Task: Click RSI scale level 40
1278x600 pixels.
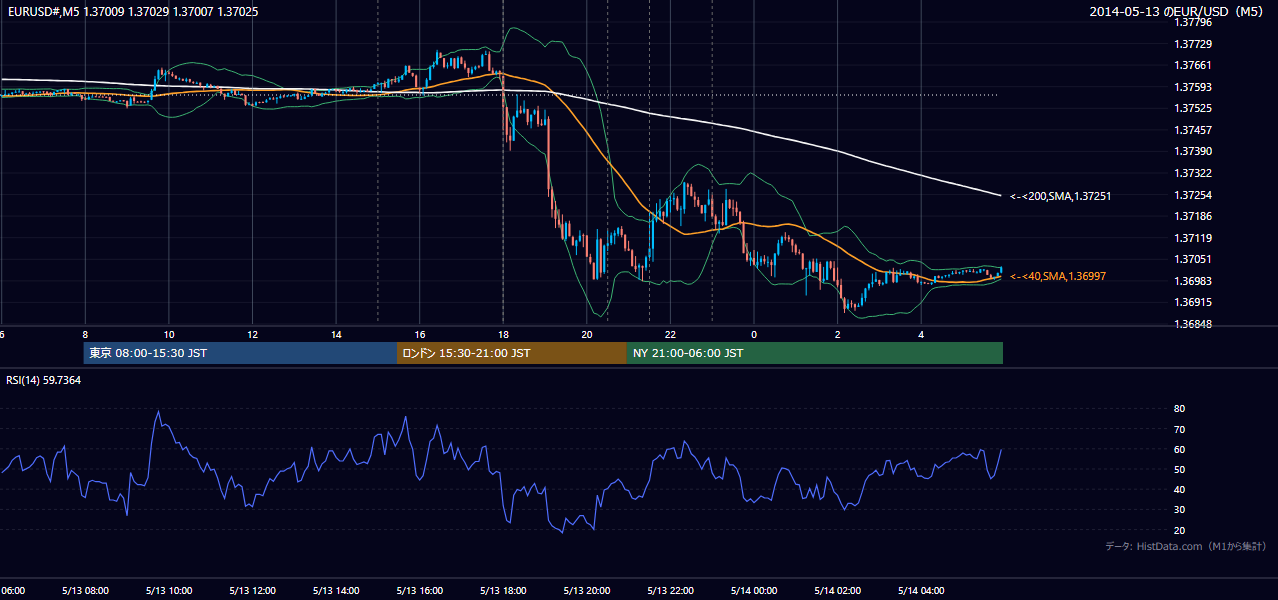Action: pyautogui.click(x=1180, y=489)
